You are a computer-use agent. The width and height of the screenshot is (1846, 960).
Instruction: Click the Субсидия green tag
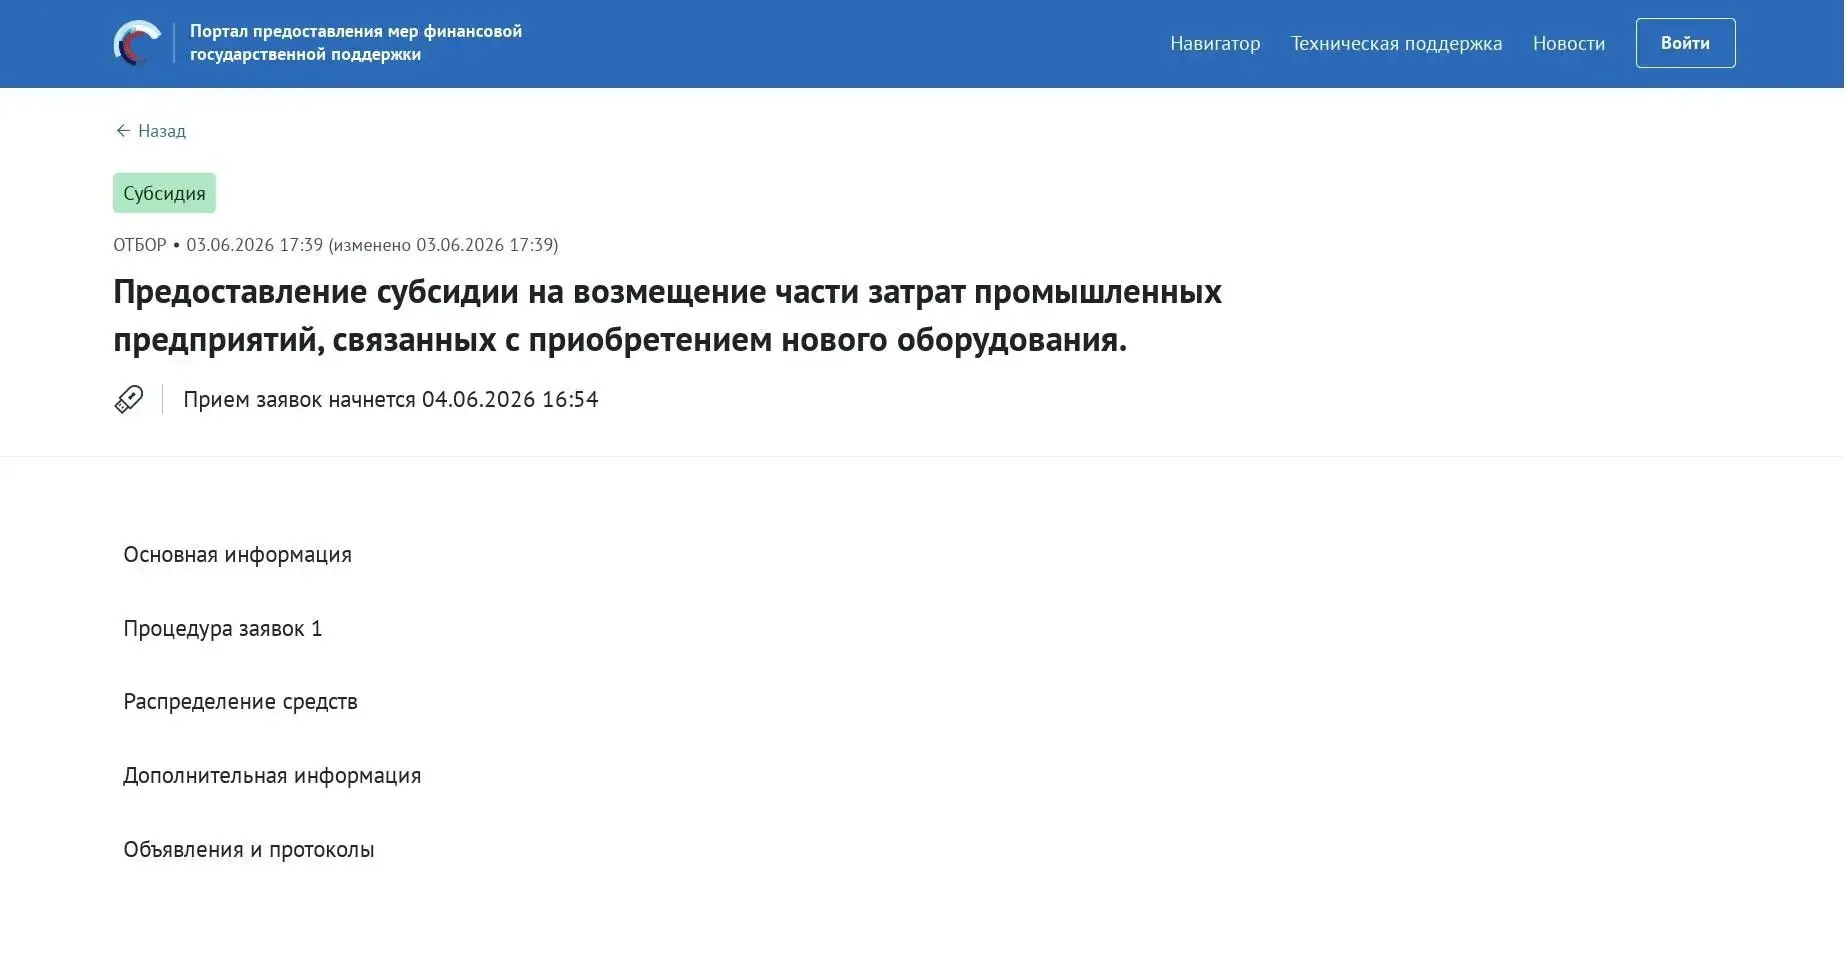tap(164, 193)
